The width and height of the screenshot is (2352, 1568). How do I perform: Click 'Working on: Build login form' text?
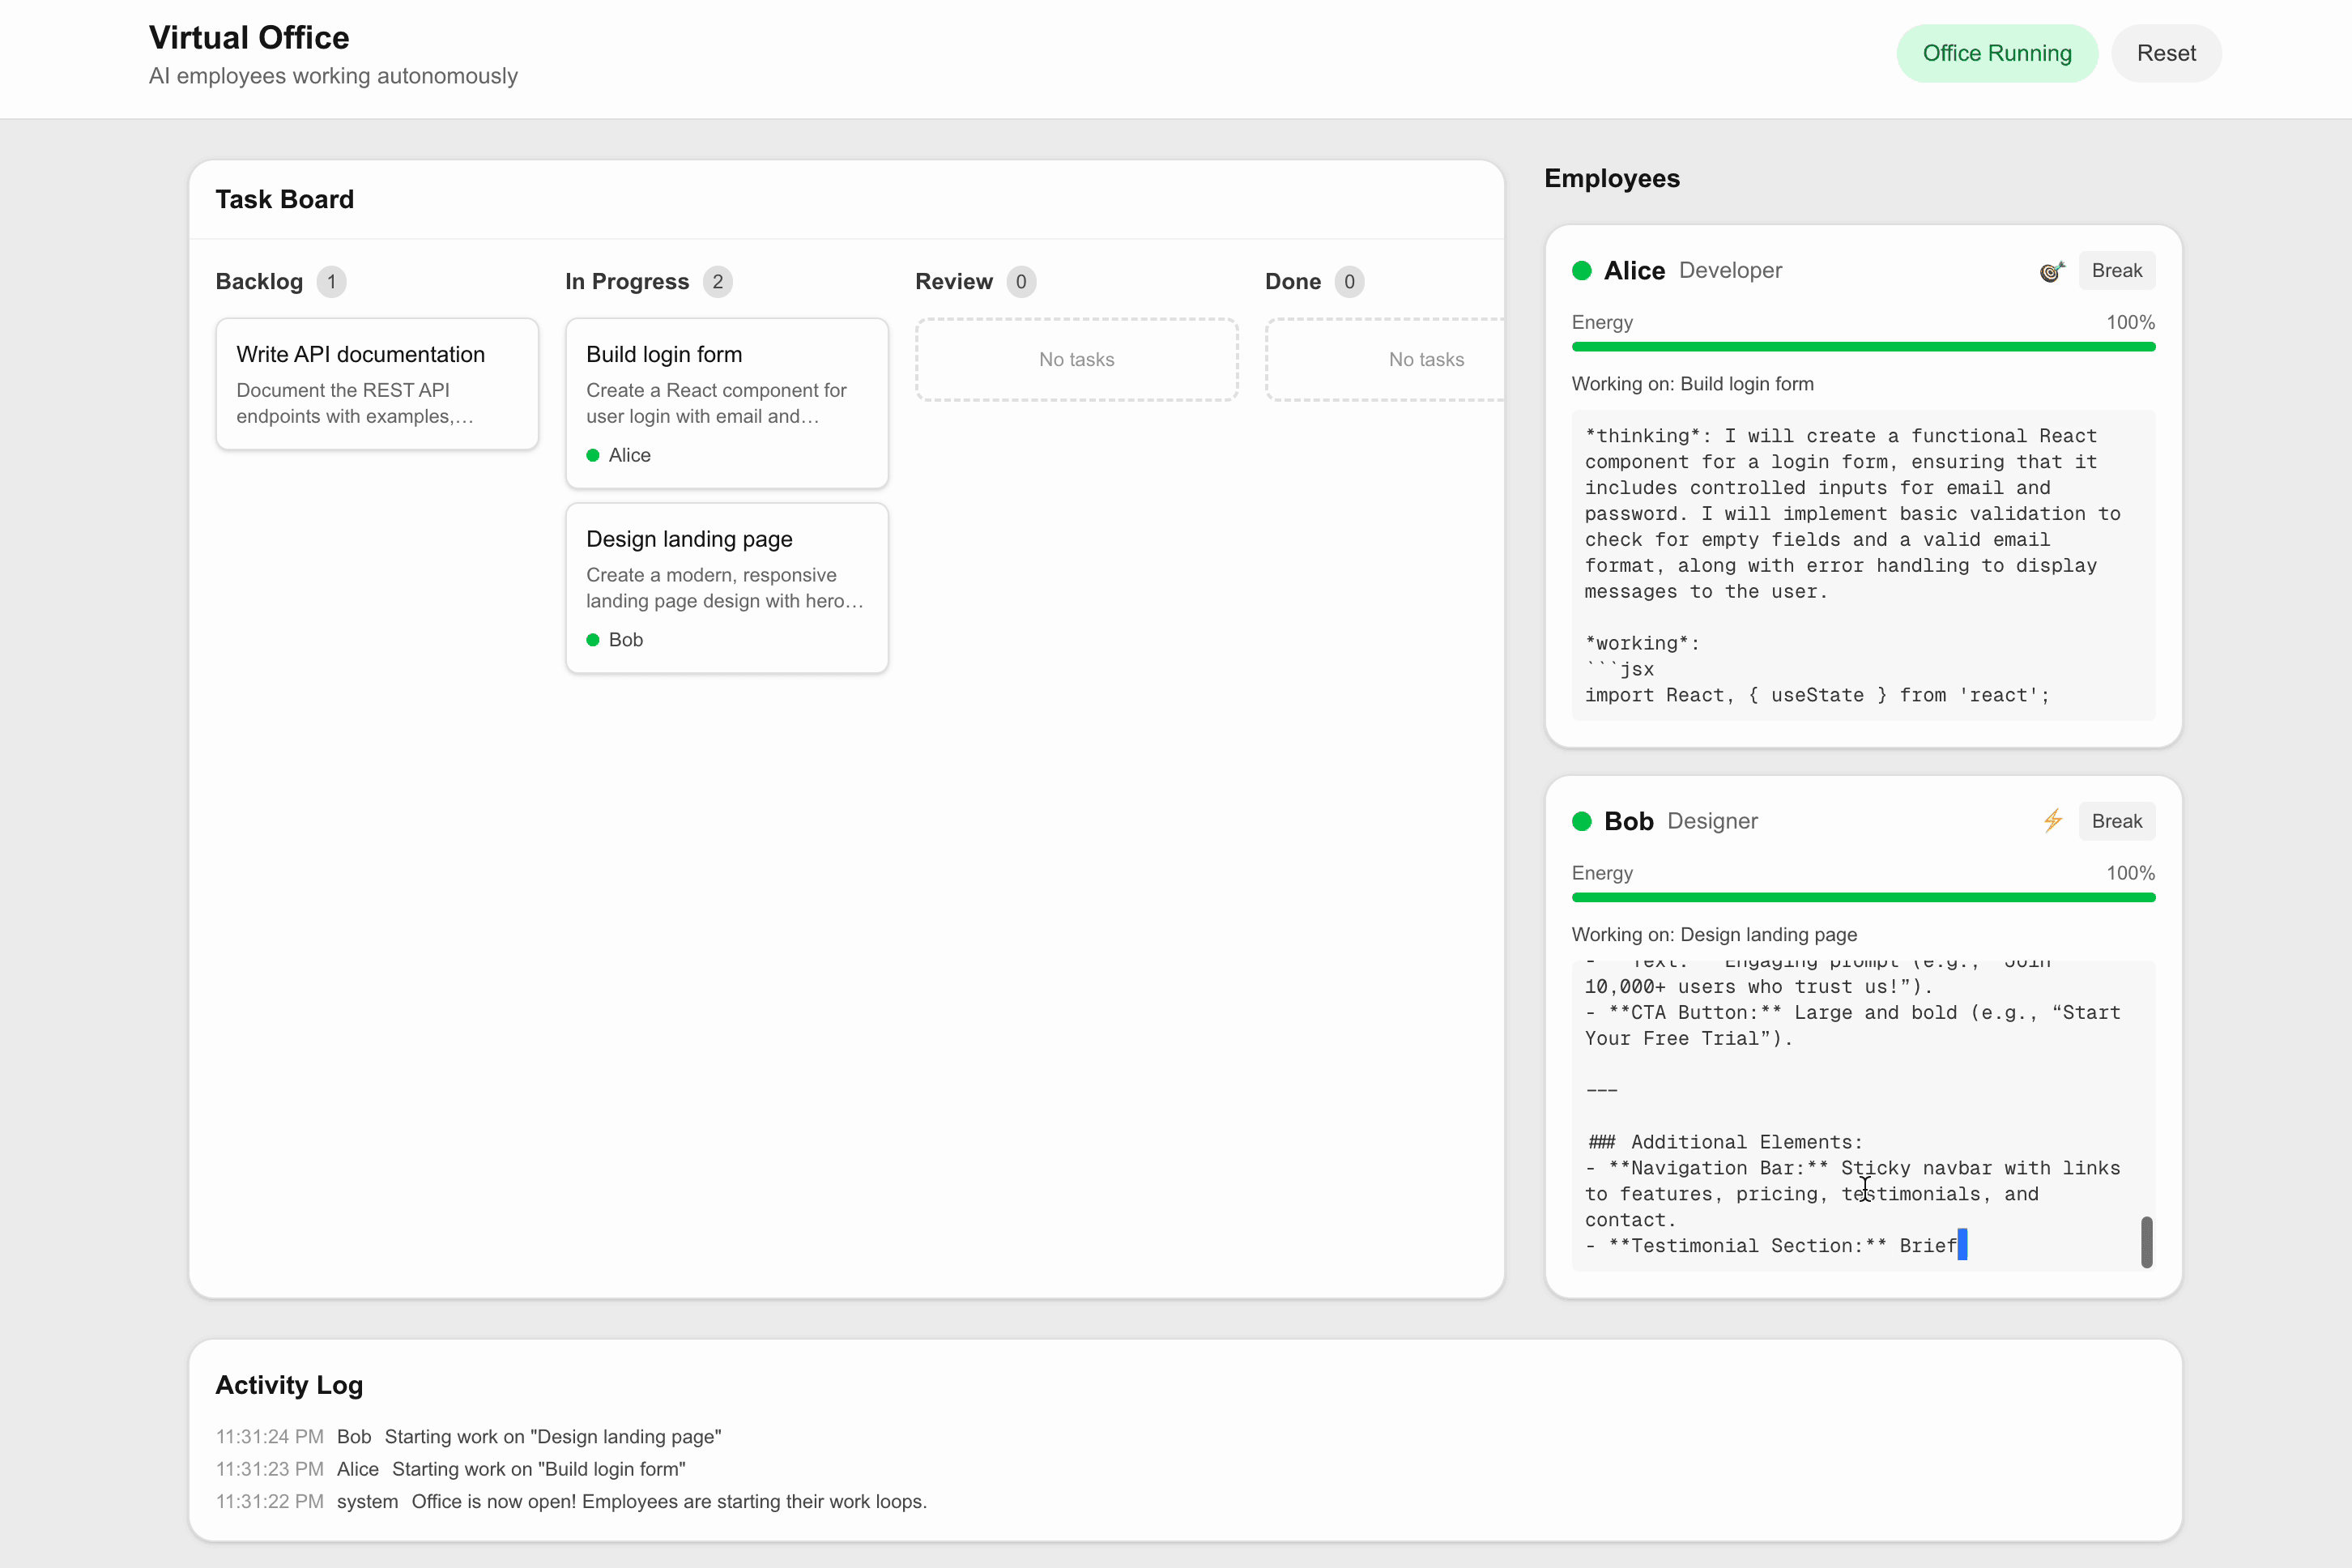[x=1693, y=384]
